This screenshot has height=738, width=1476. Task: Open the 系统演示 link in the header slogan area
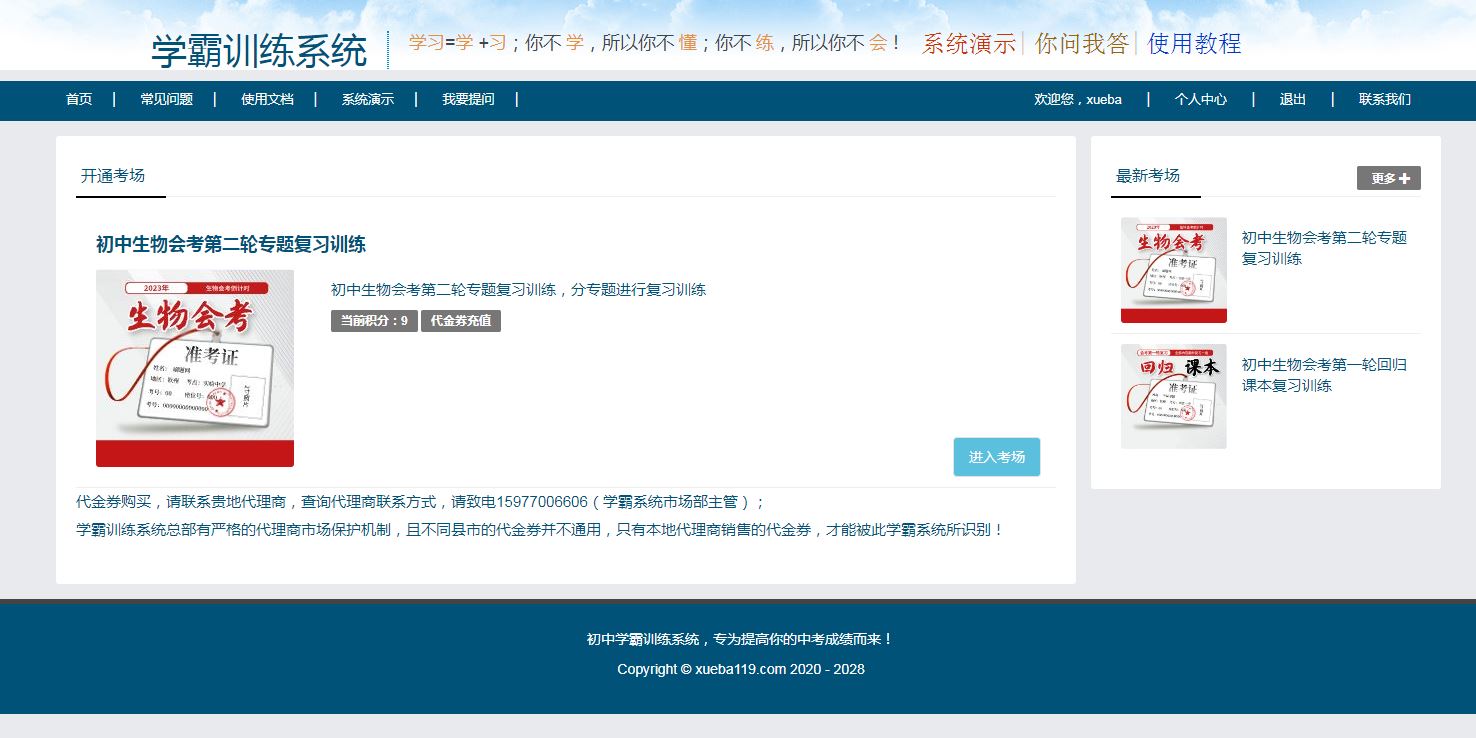click(968, 45)
